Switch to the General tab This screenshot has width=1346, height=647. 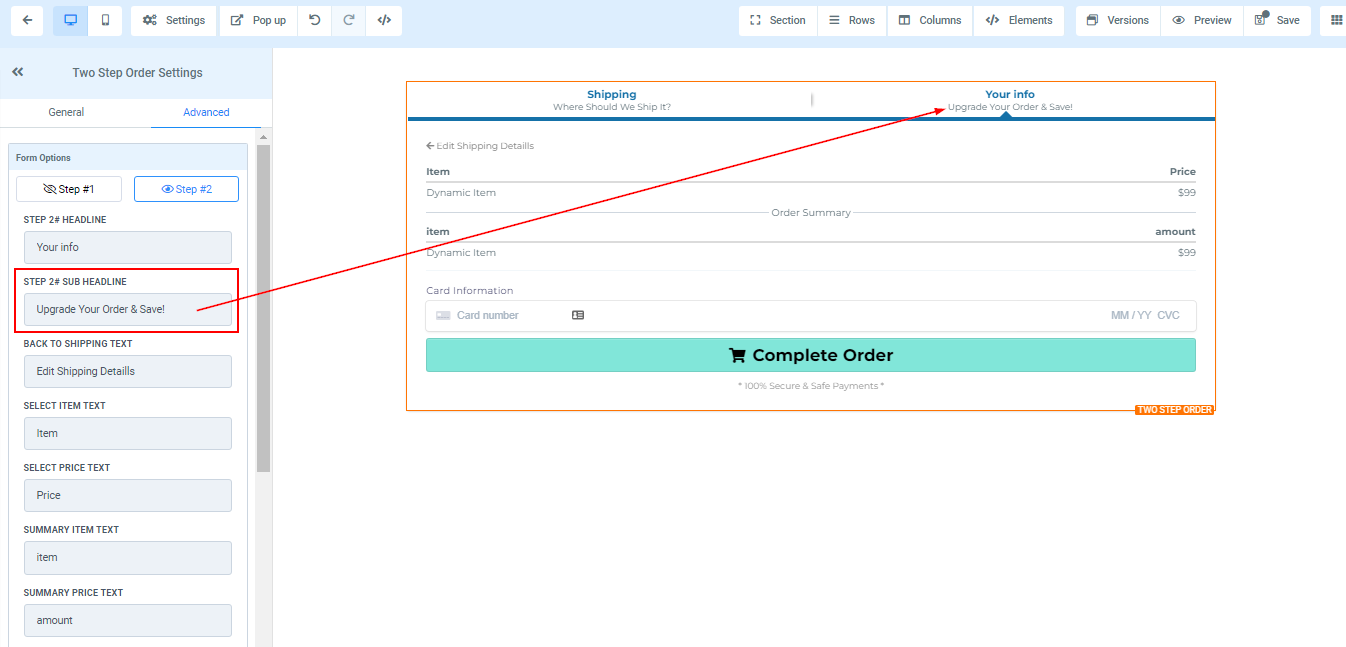pos(66,112)
